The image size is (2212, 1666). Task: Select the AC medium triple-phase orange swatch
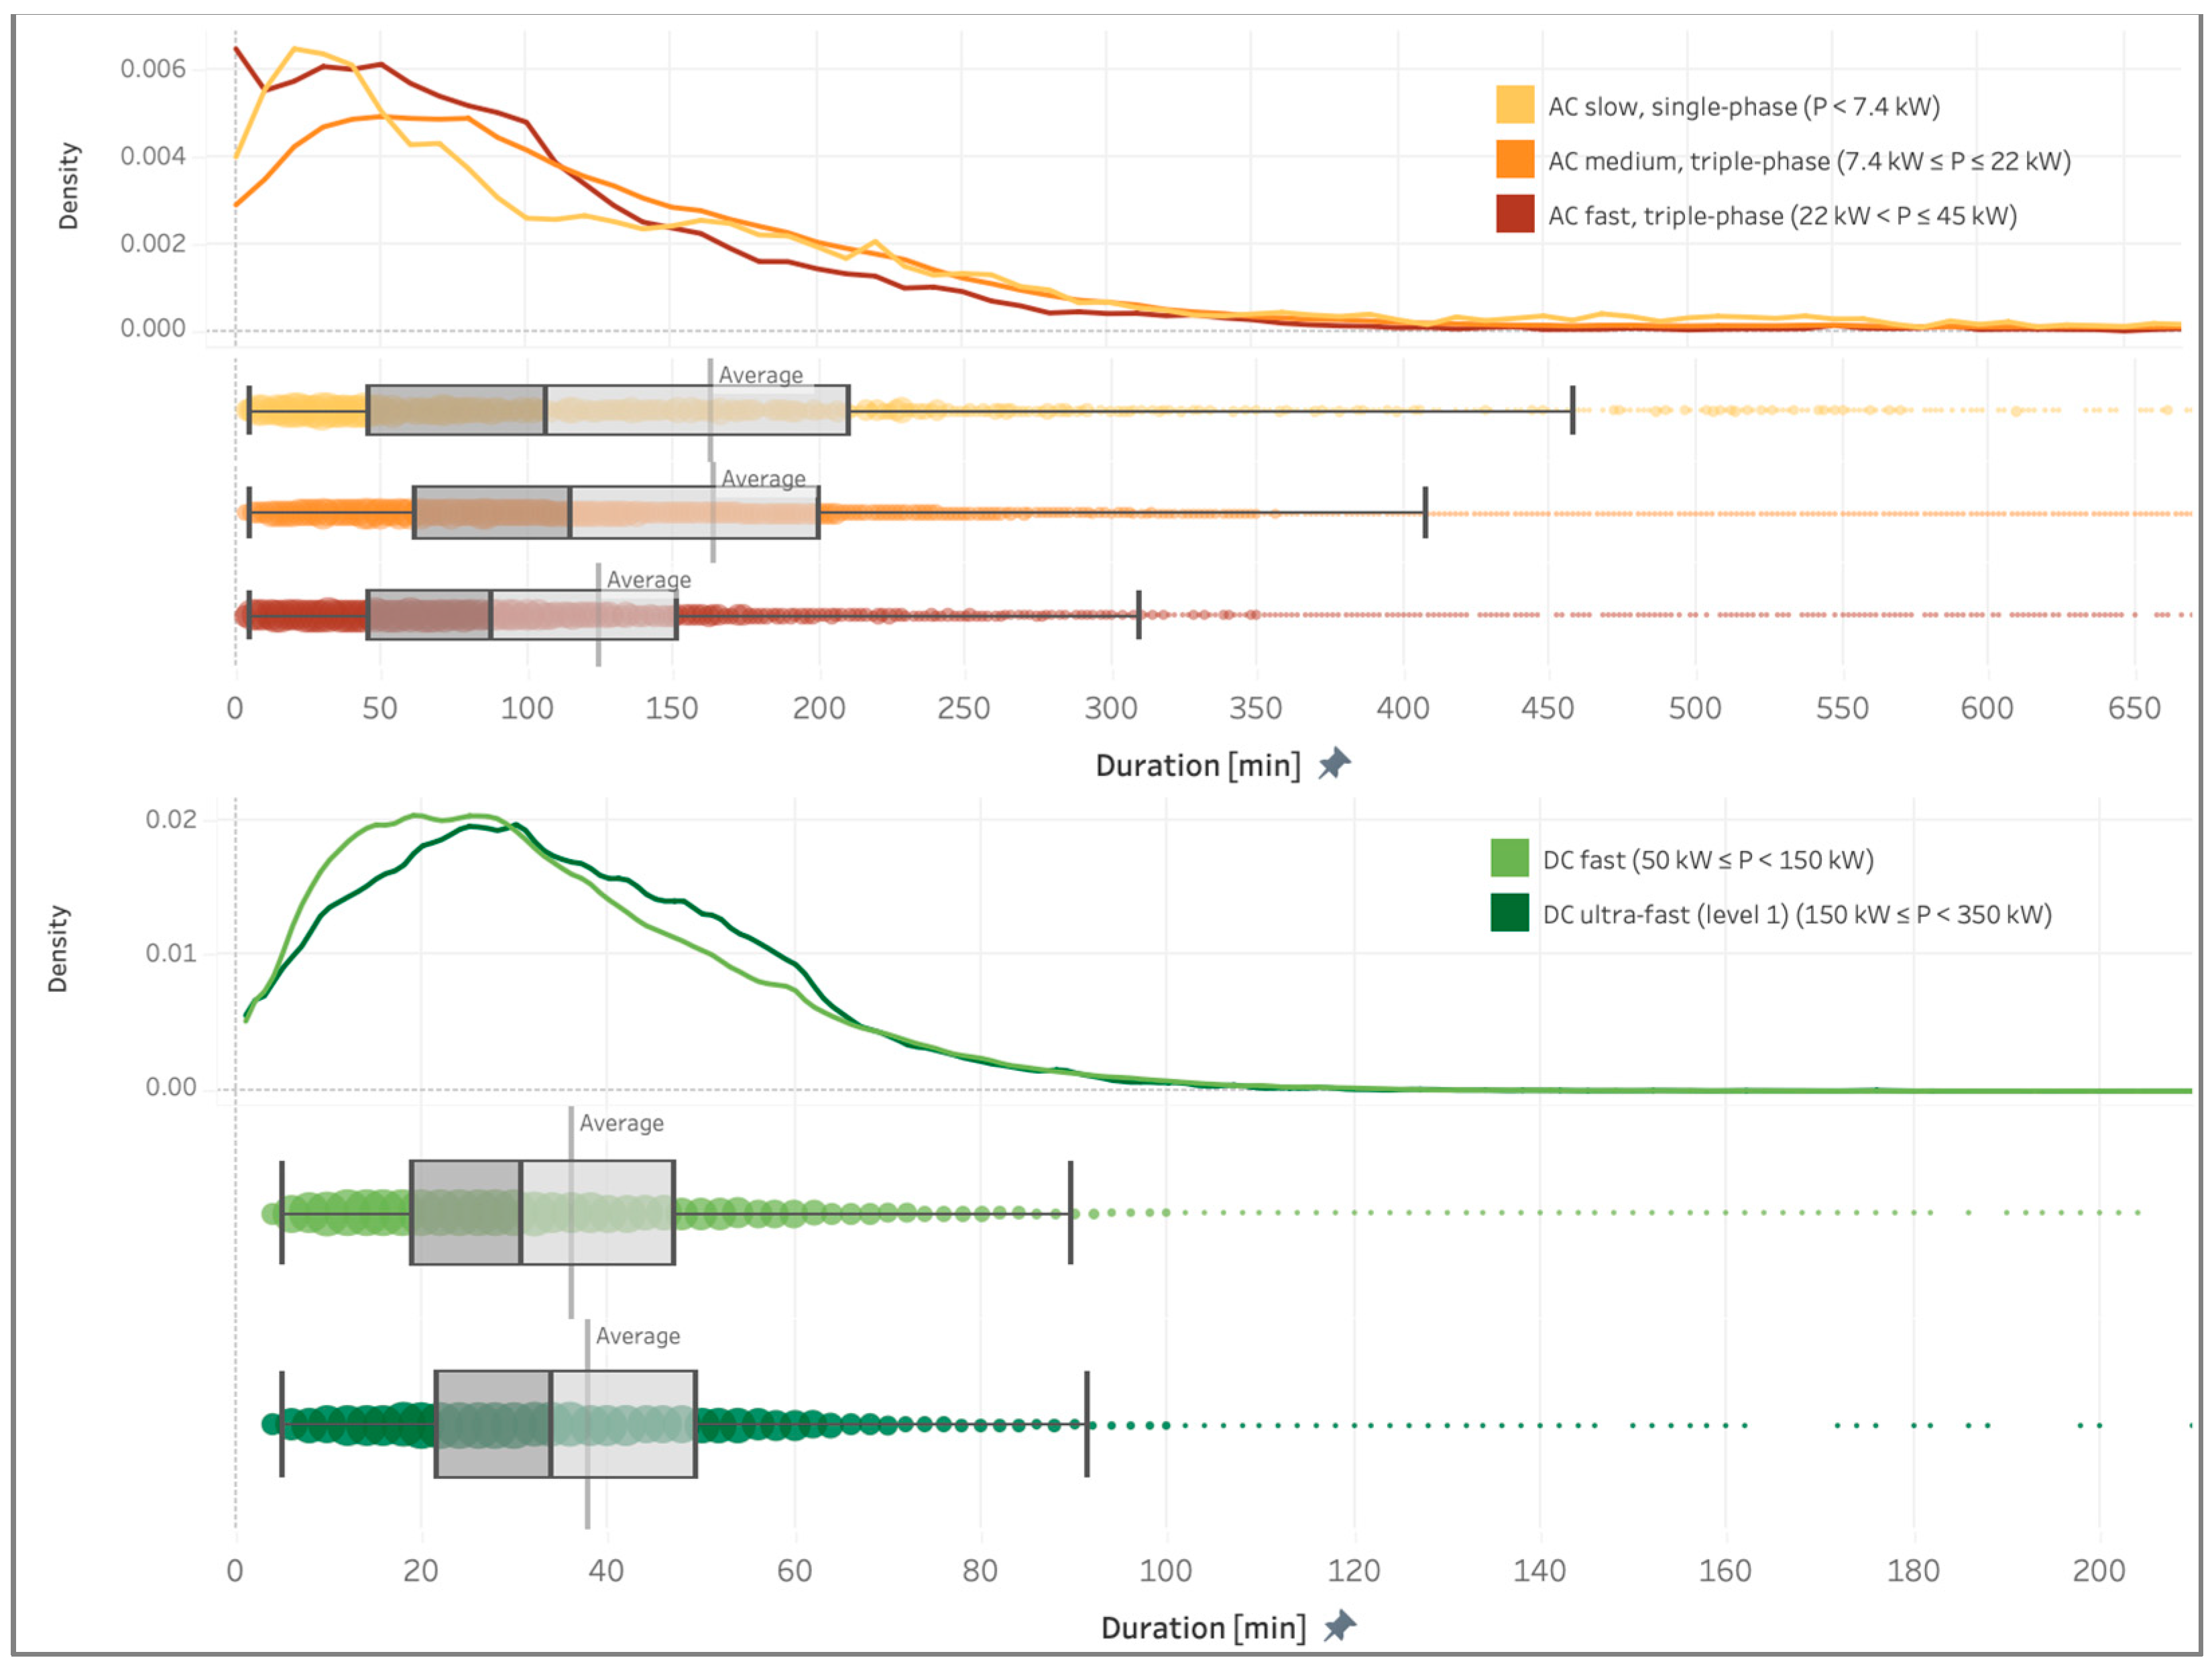(x=1515, y=160)
